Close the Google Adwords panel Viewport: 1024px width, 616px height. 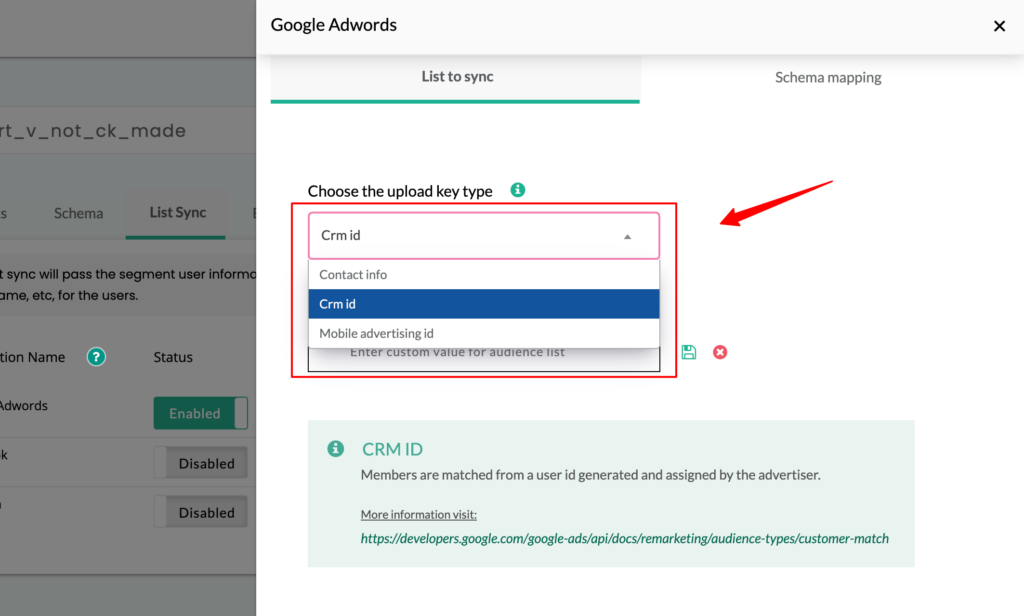[x=999, y=26]
